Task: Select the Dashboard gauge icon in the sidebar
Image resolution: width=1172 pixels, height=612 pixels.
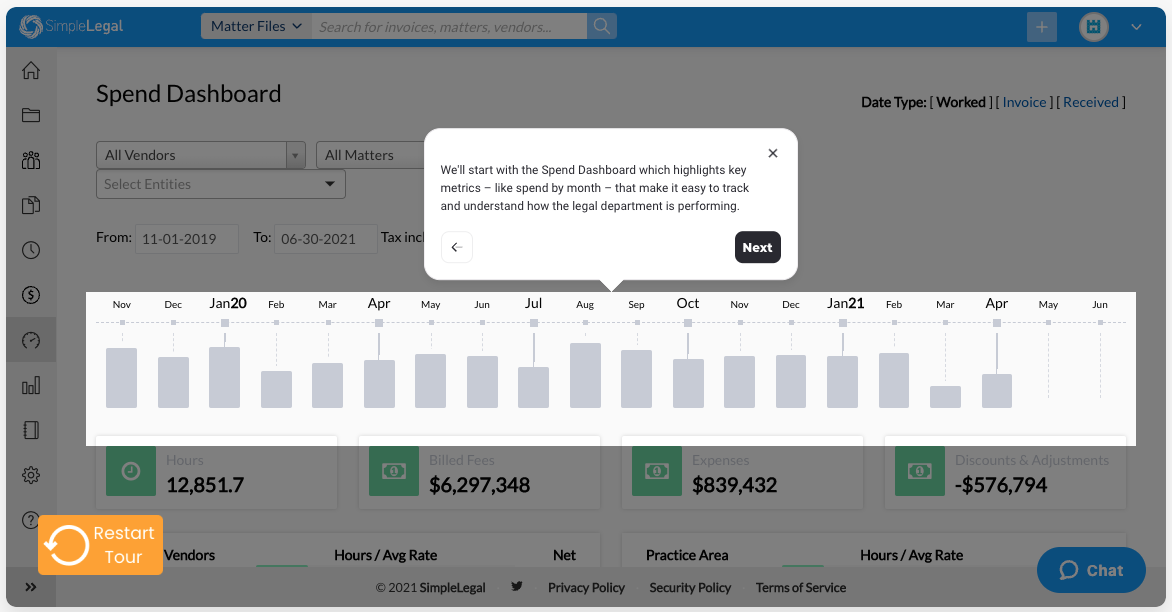Action: coord(30,340)
